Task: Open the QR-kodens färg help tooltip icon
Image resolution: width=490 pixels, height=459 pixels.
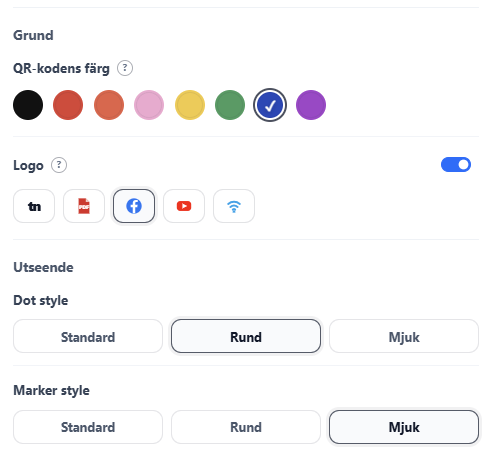Action: [x=125, y=68]
